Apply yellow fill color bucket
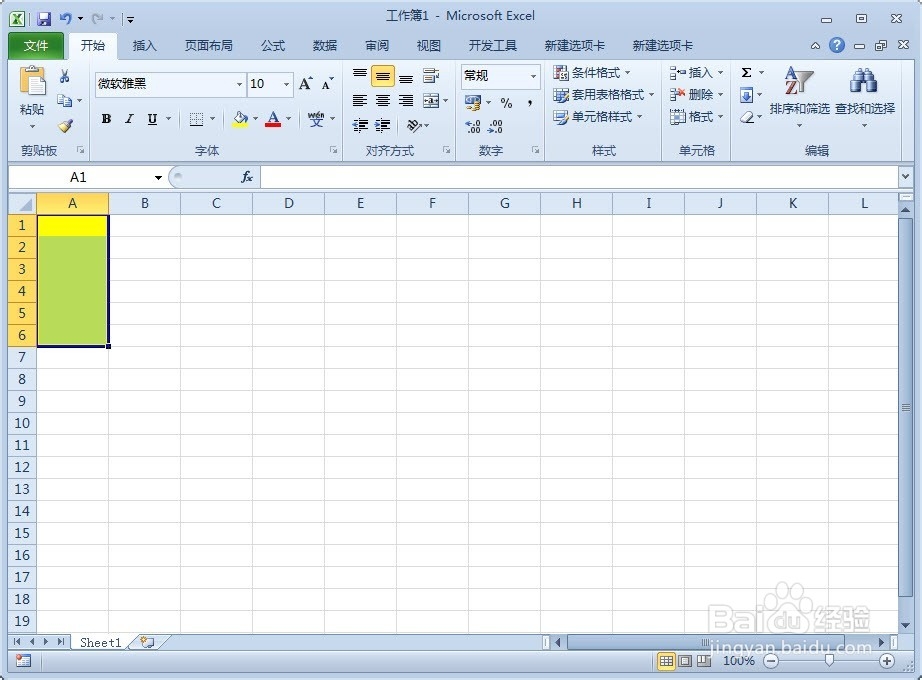This screenshot has width=922, height=680. click(240, 119)
